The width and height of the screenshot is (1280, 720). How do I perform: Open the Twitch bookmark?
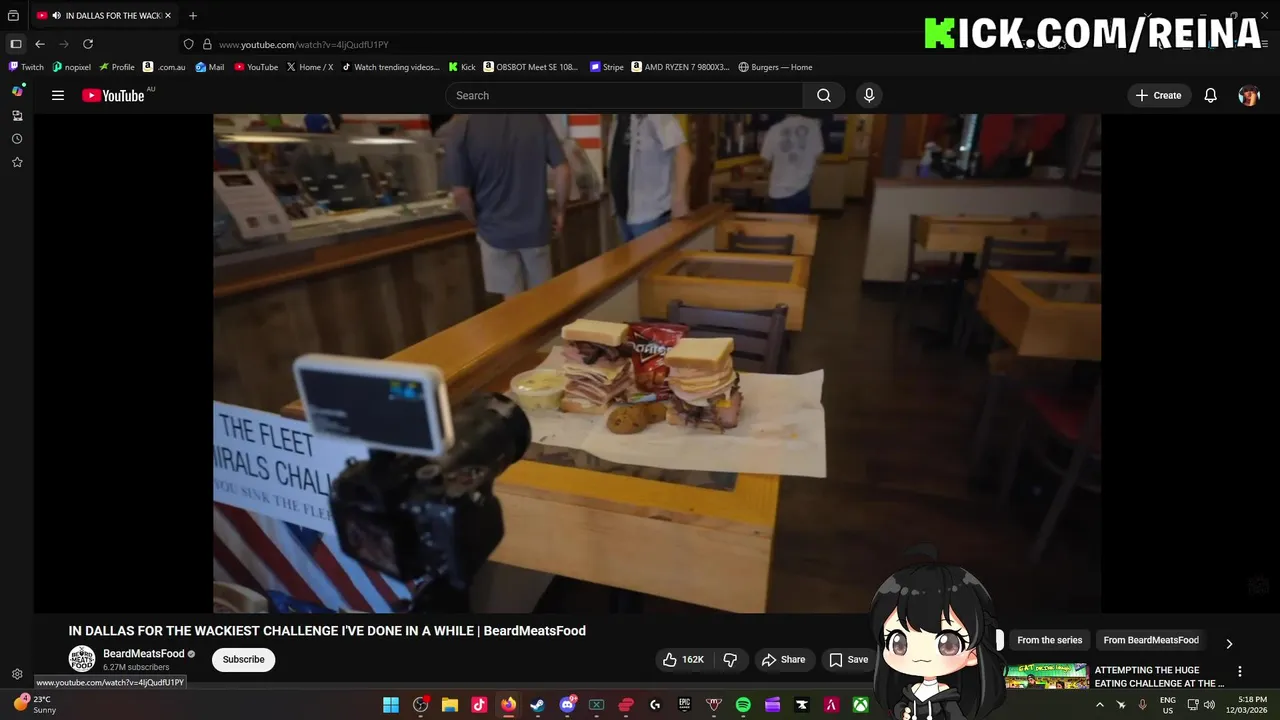pos(27,67)
